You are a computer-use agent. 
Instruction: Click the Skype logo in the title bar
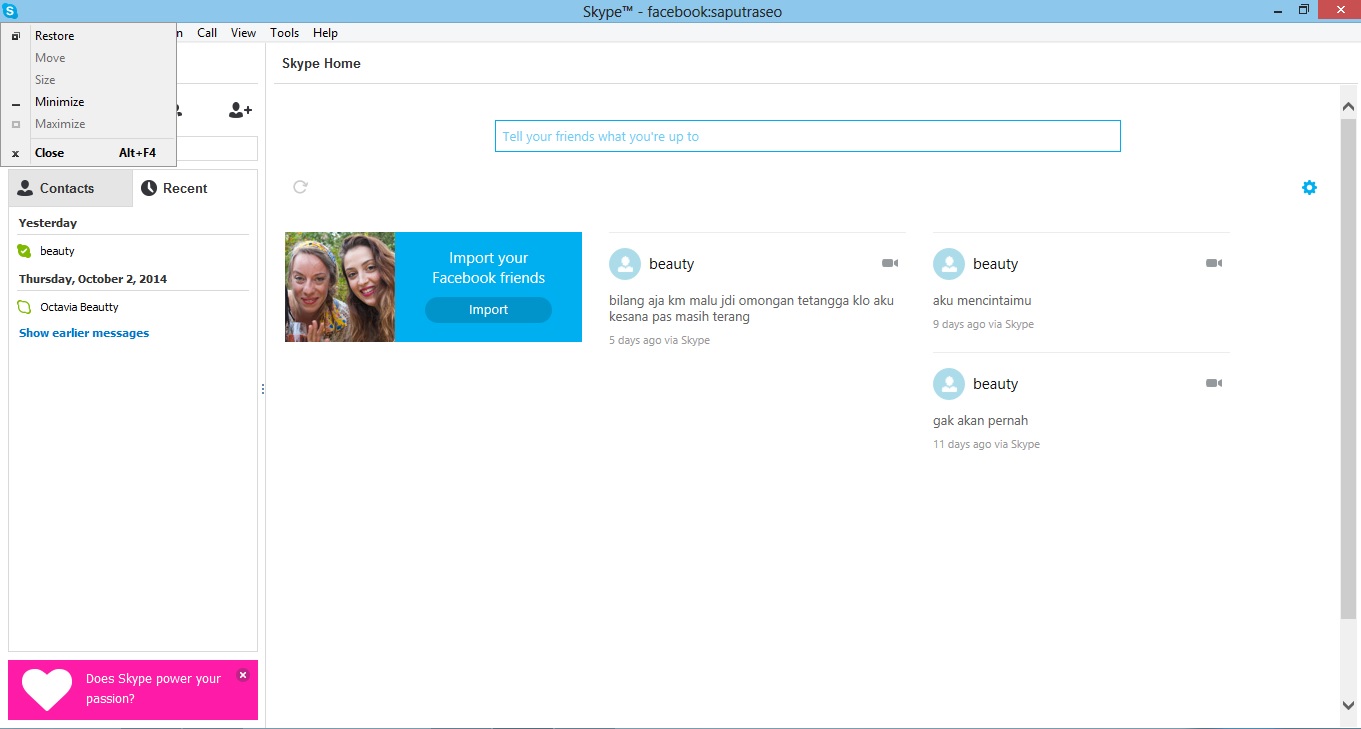click(11, 11)
